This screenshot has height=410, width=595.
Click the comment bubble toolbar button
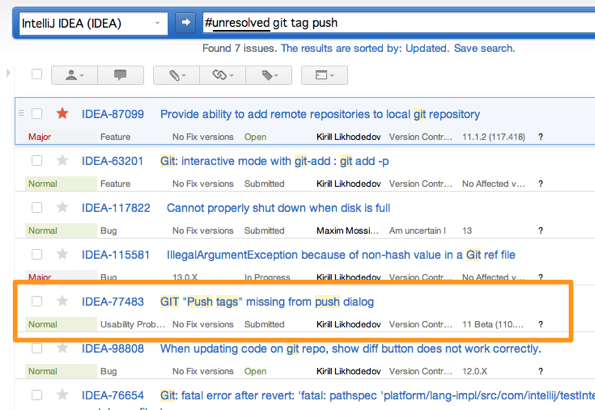(x=120, y=75)
